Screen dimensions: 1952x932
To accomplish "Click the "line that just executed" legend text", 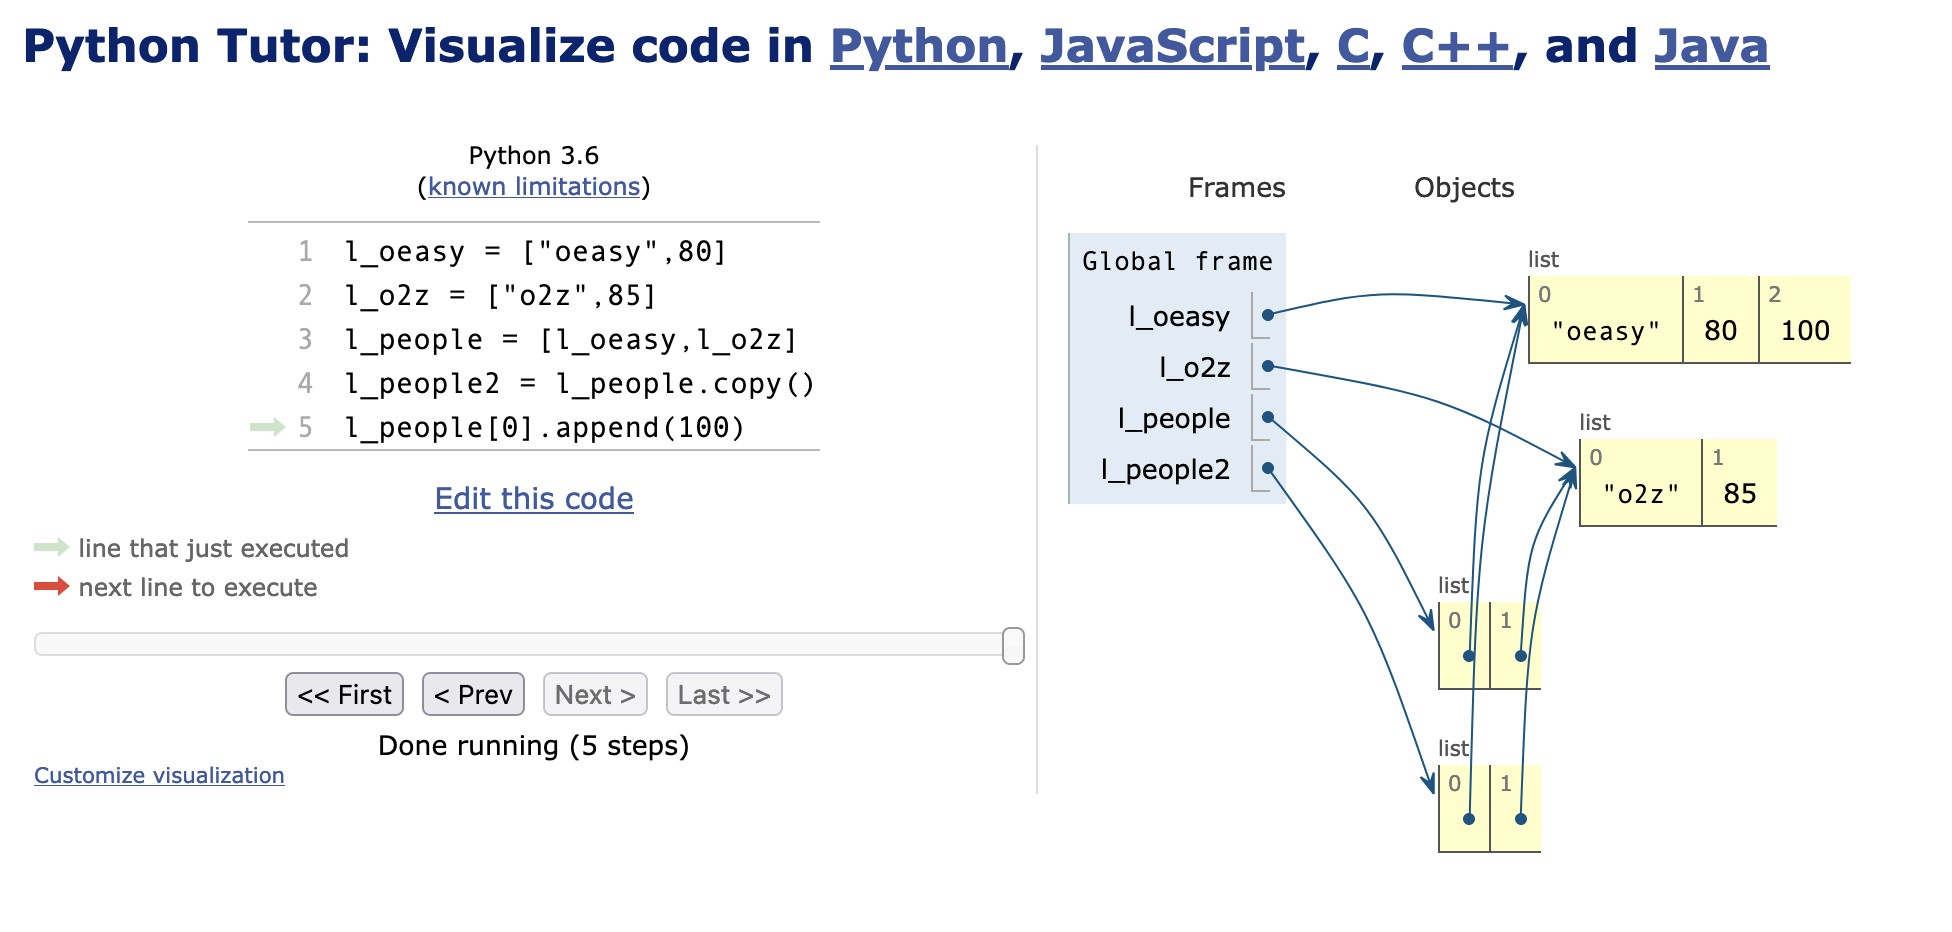I will pos(213,548).
